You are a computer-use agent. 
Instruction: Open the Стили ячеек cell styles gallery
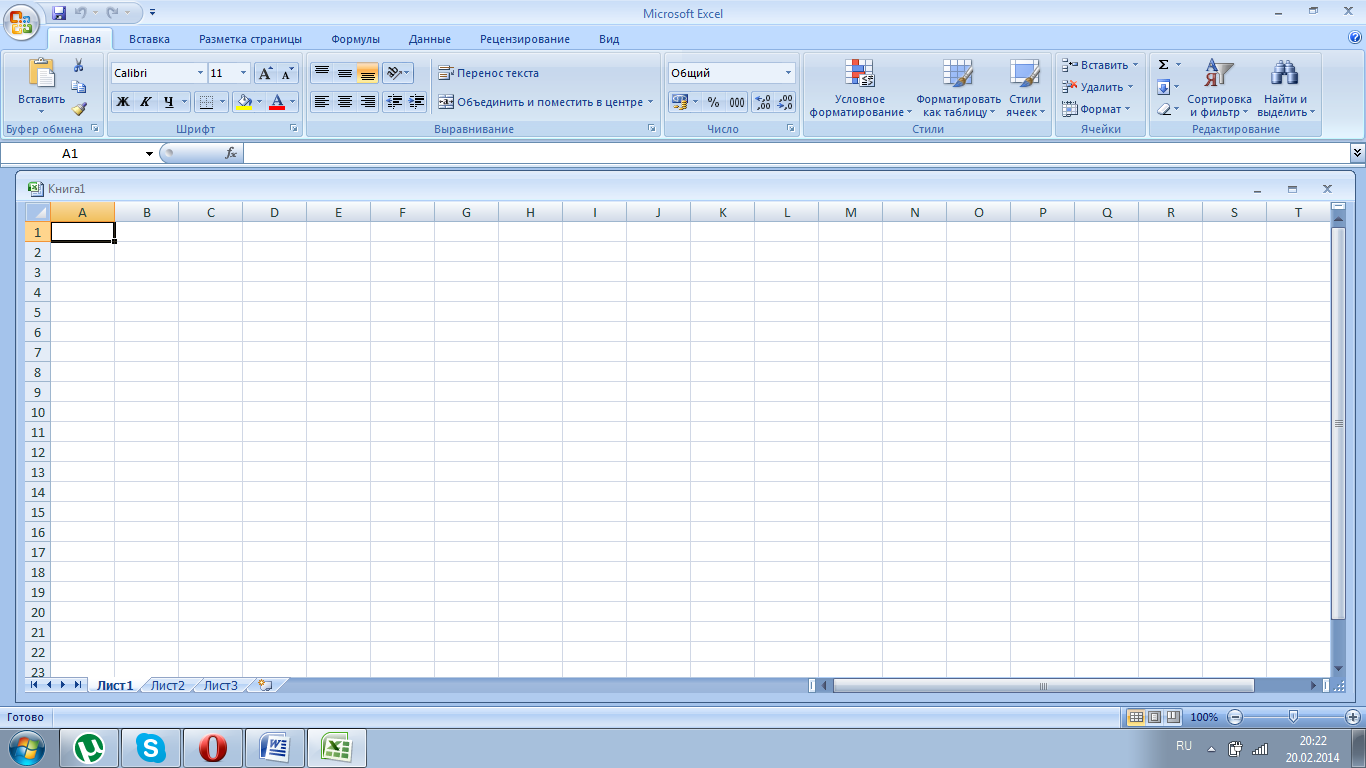[x=1025, y=88]
